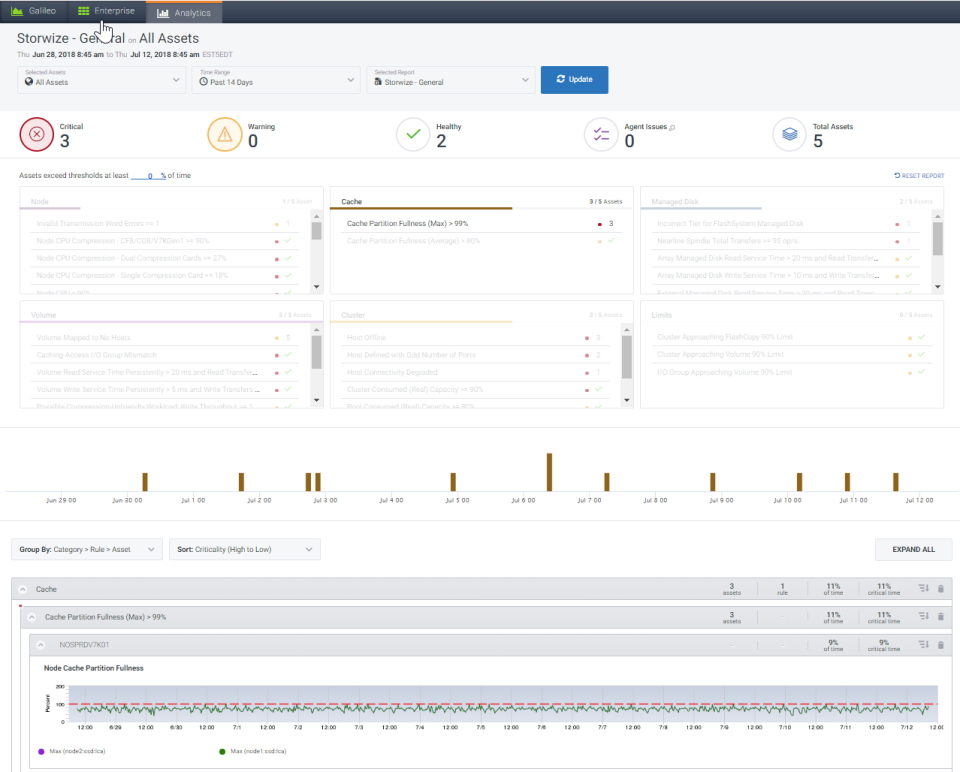Select Incorrect Tier for FlashSystem Managed Disk rule
This screenshot has height=772, width=960.
pyautogui.click(x=787, y=223)
